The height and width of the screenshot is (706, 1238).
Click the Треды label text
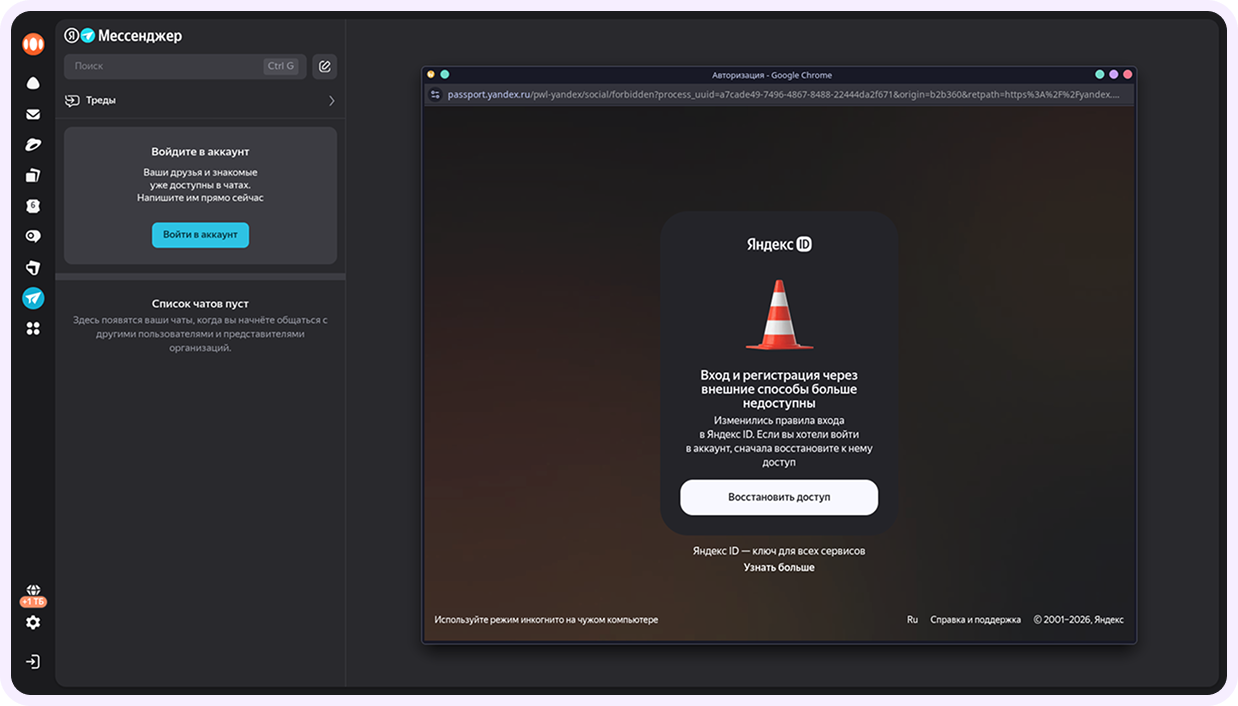point(101,100)
